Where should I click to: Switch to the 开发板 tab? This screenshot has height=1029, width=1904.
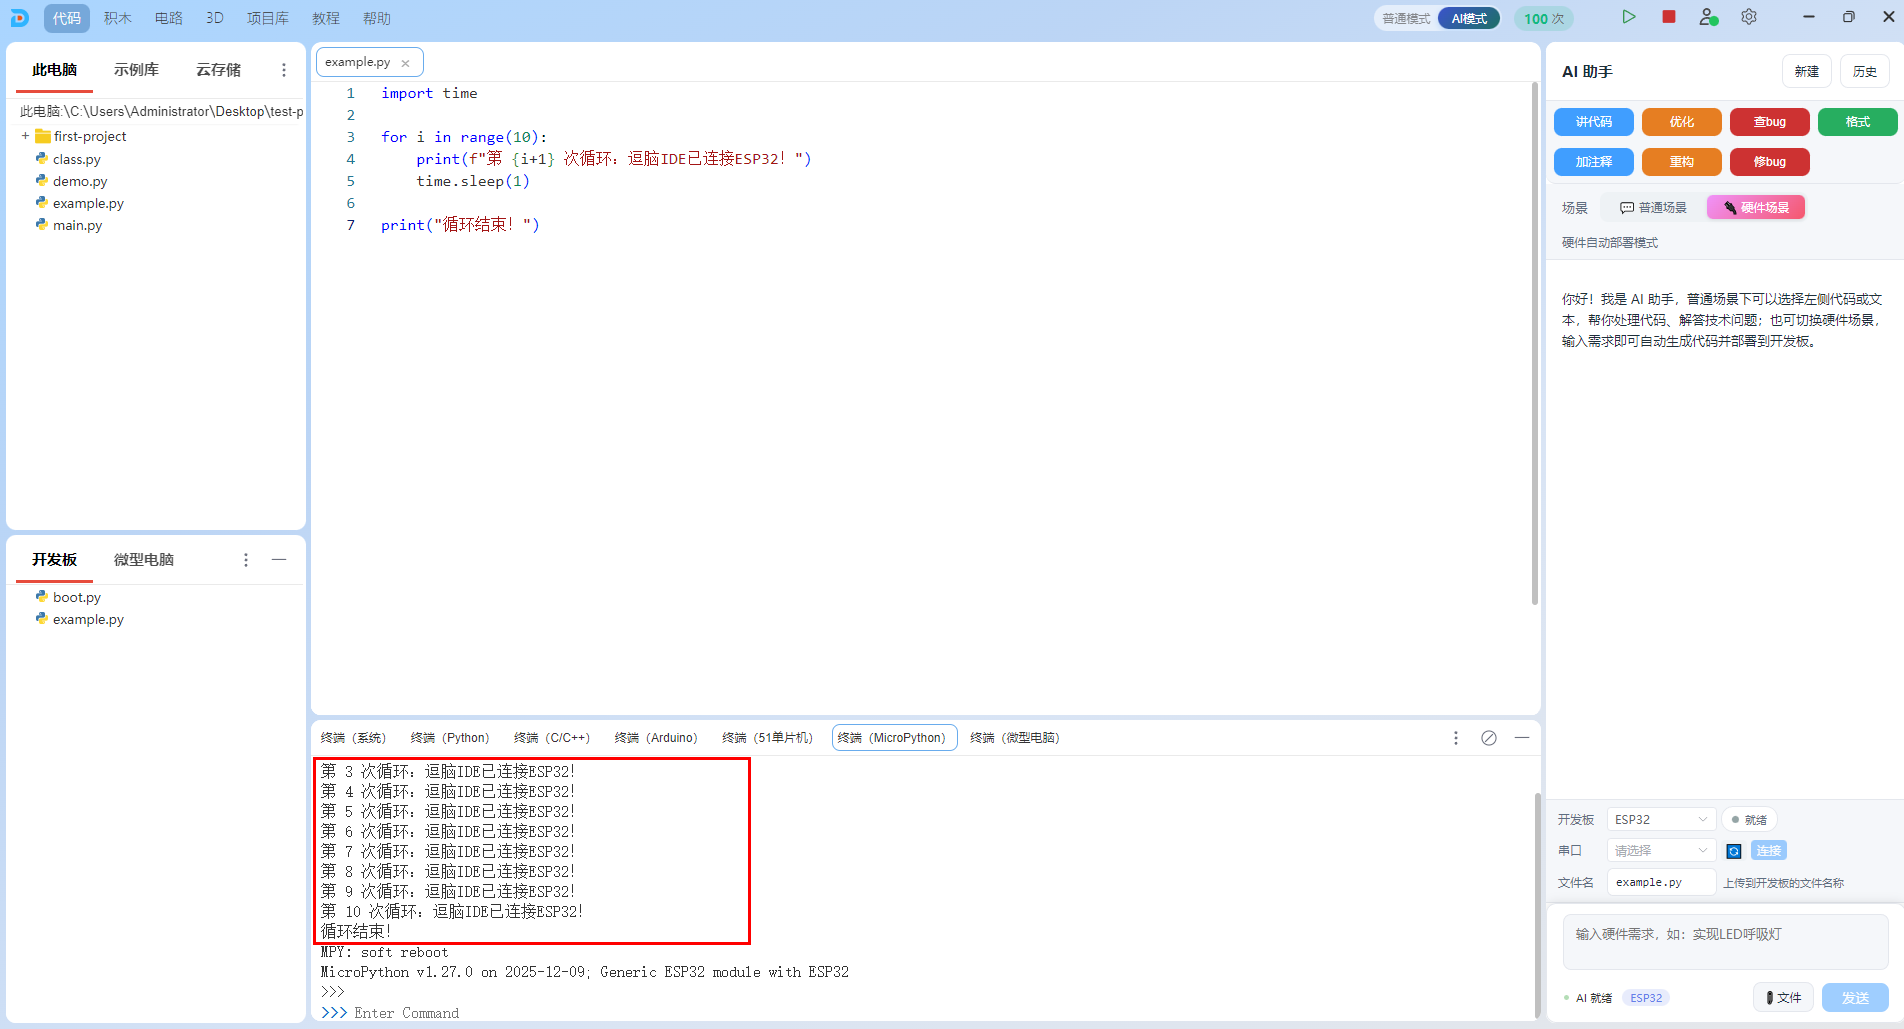click(x=54, y=560)
